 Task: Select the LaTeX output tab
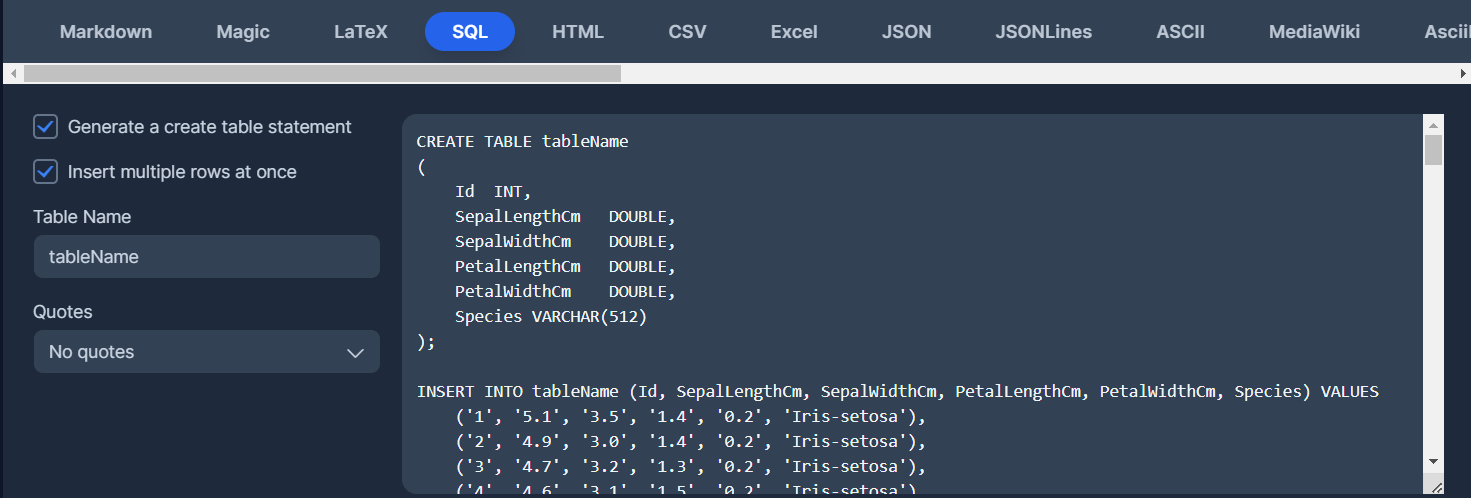[360, 32]
